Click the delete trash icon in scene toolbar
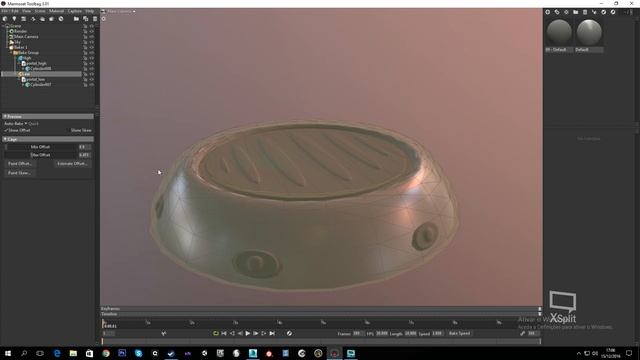This screenshot has height=360, width=640. pyautogui.click(x=95, y=19)
